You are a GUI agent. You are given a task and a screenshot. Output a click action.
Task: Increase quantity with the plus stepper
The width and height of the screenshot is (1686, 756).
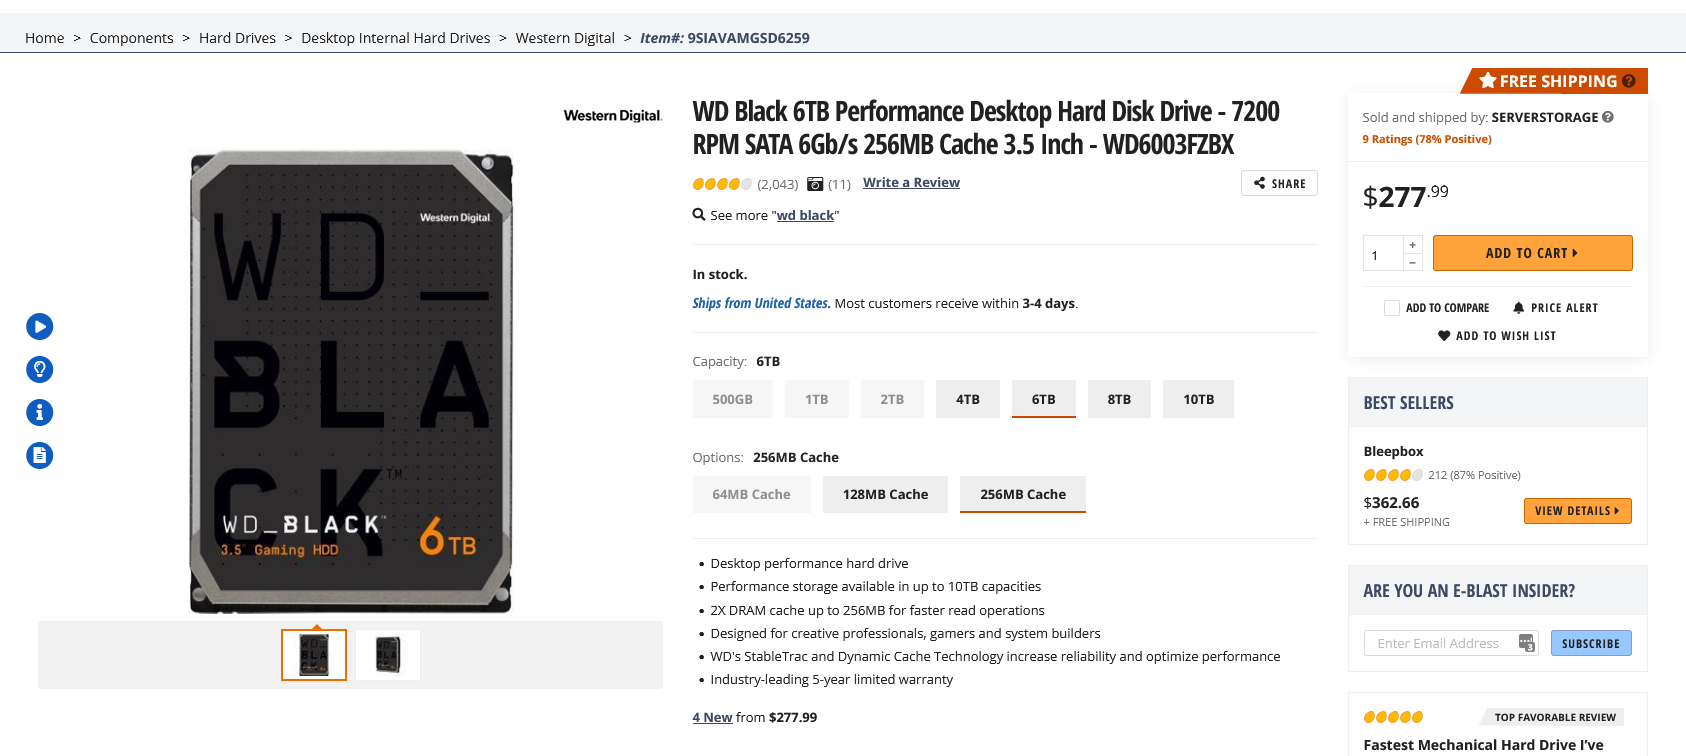pos(1412,245)
